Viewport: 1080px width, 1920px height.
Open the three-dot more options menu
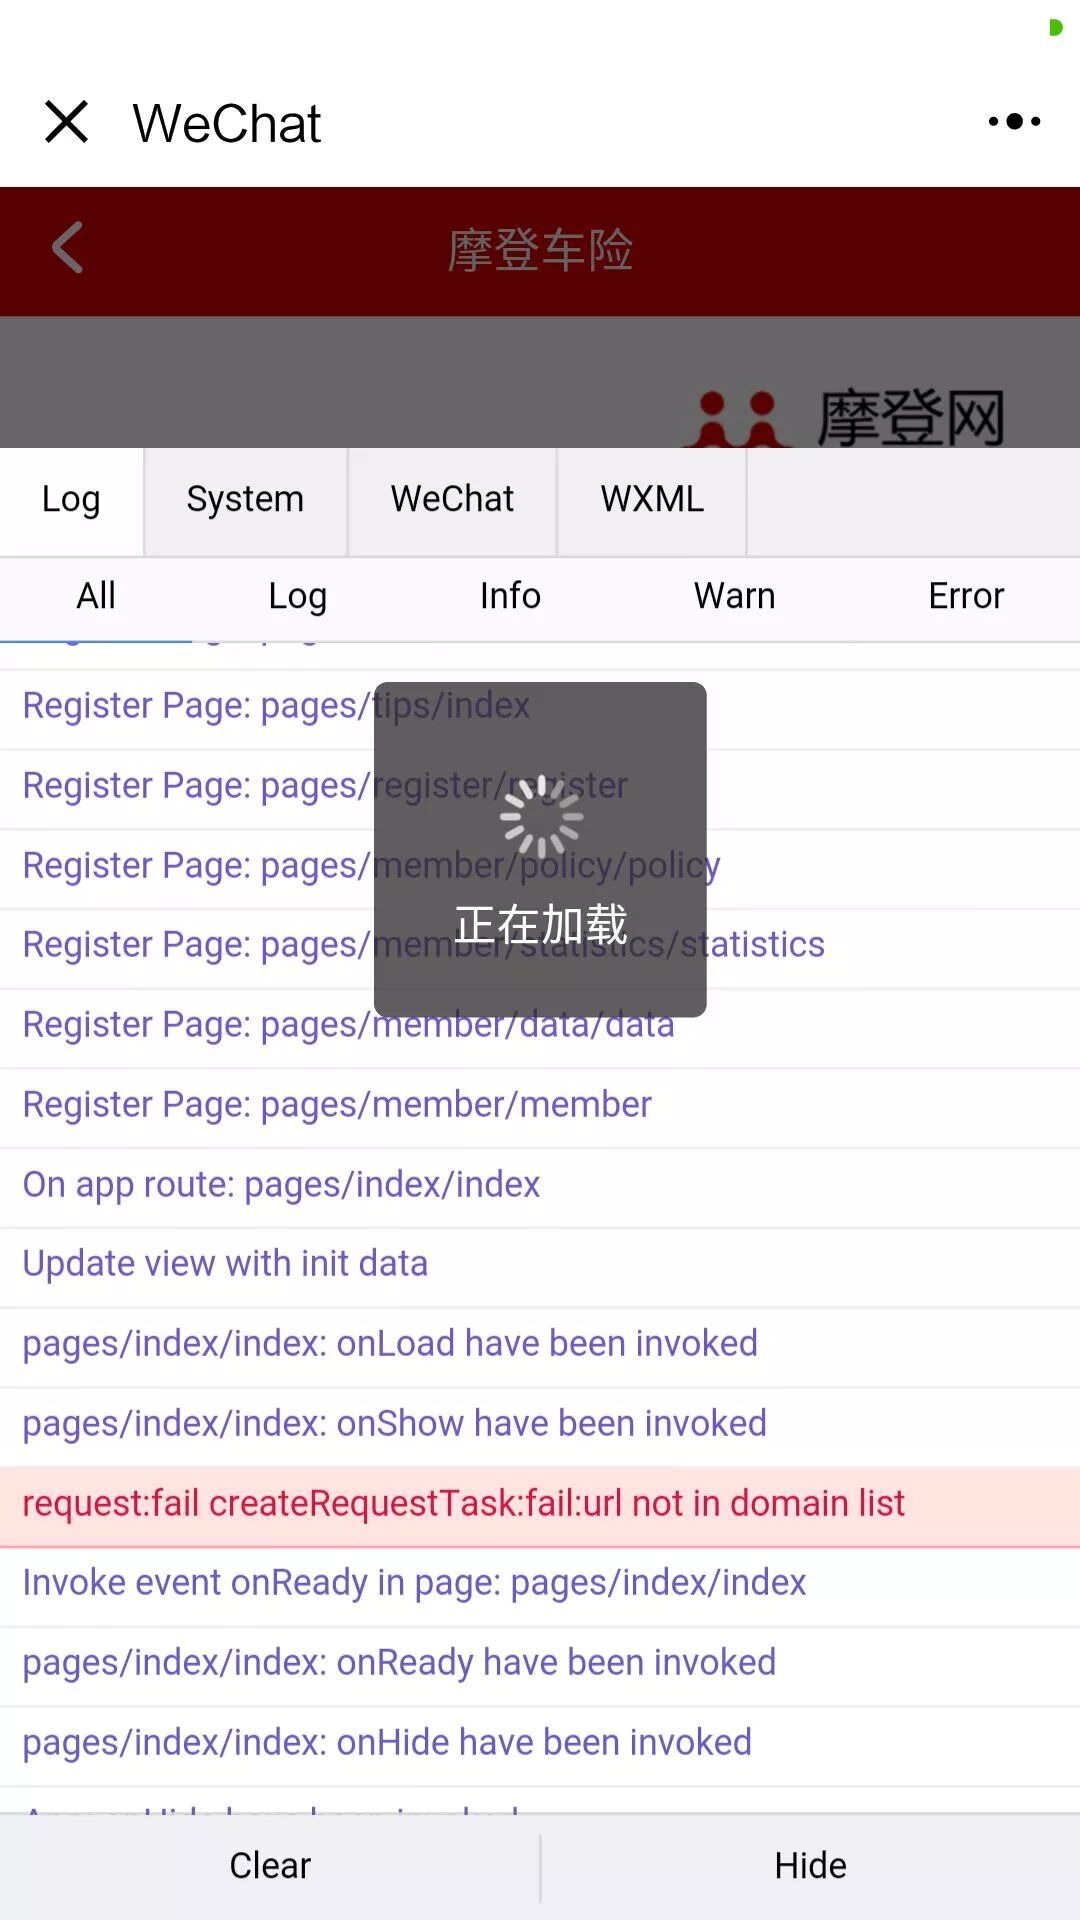(x=1014, y=122)
